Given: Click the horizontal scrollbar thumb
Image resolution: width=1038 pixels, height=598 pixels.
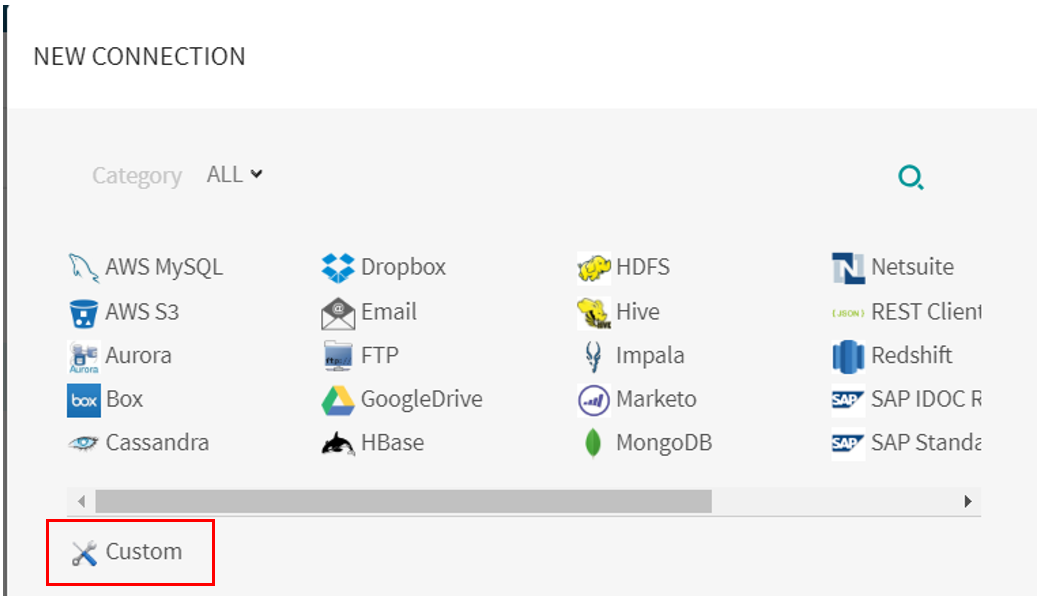Looking at the screenshot, I should point(403,501).
